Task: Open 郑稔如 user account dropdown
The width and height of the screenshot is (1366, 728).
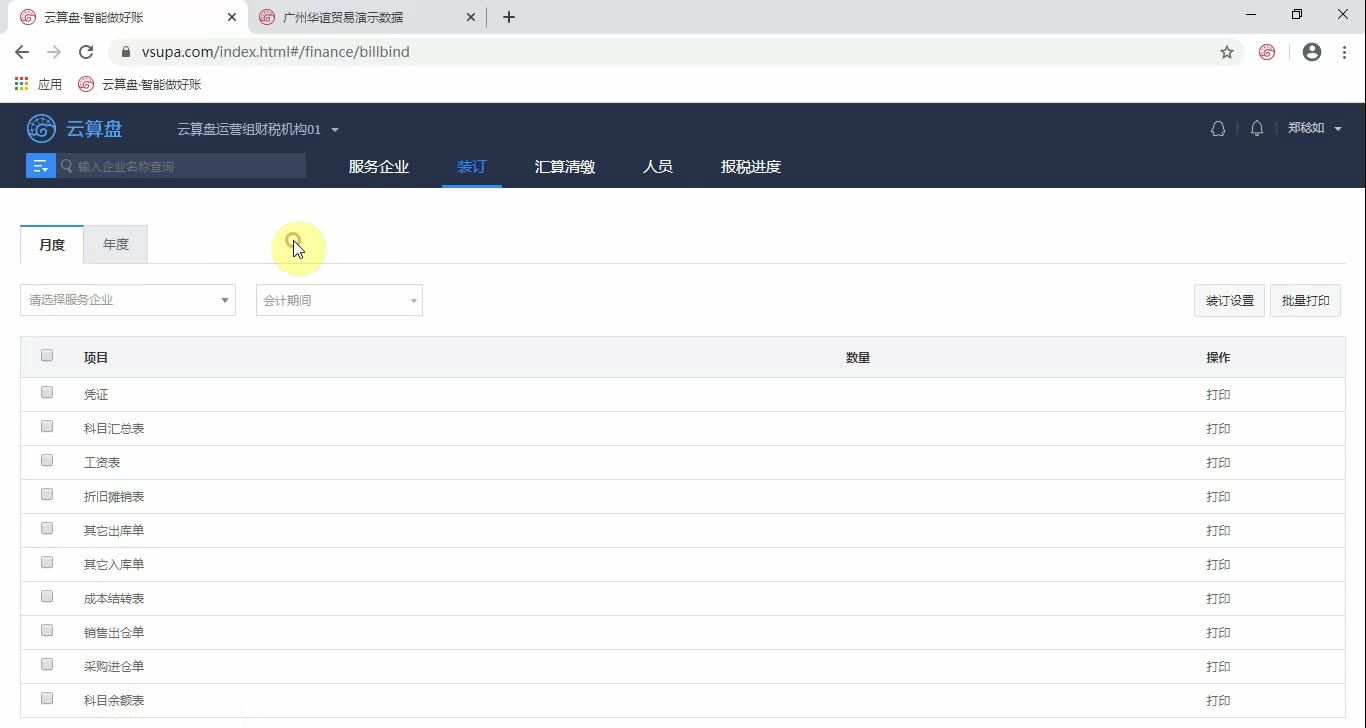Action: point(1314,128)
